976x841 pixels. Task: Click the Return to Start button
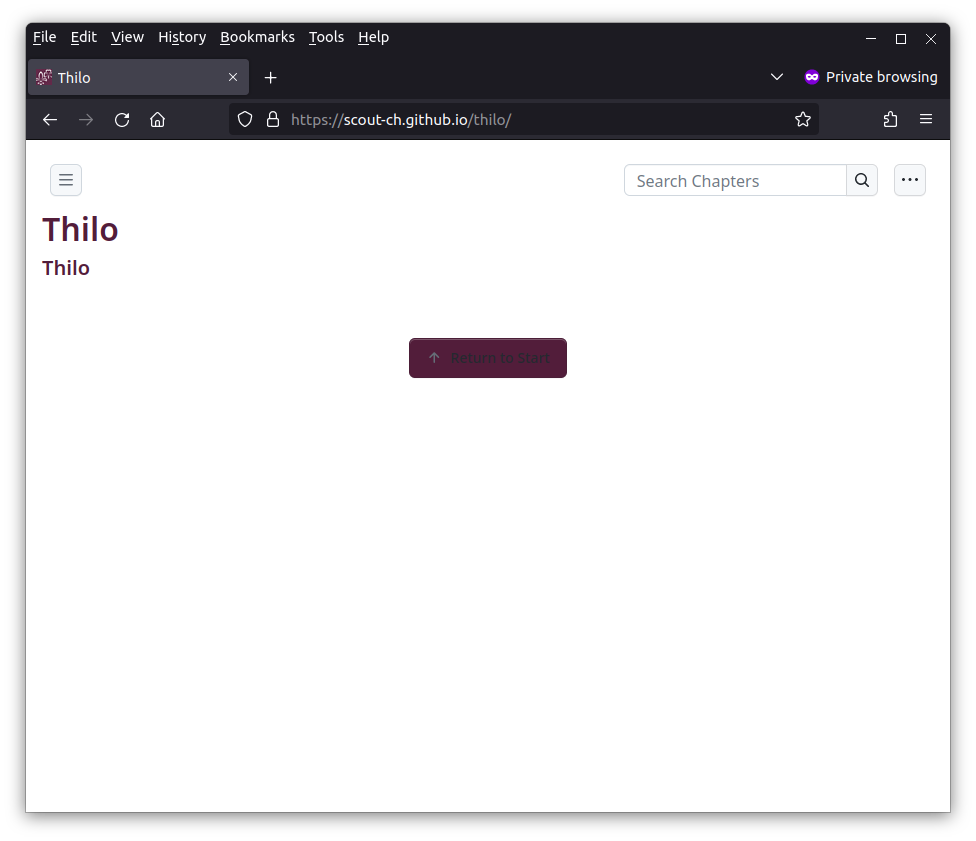click(x=488, y=357)
